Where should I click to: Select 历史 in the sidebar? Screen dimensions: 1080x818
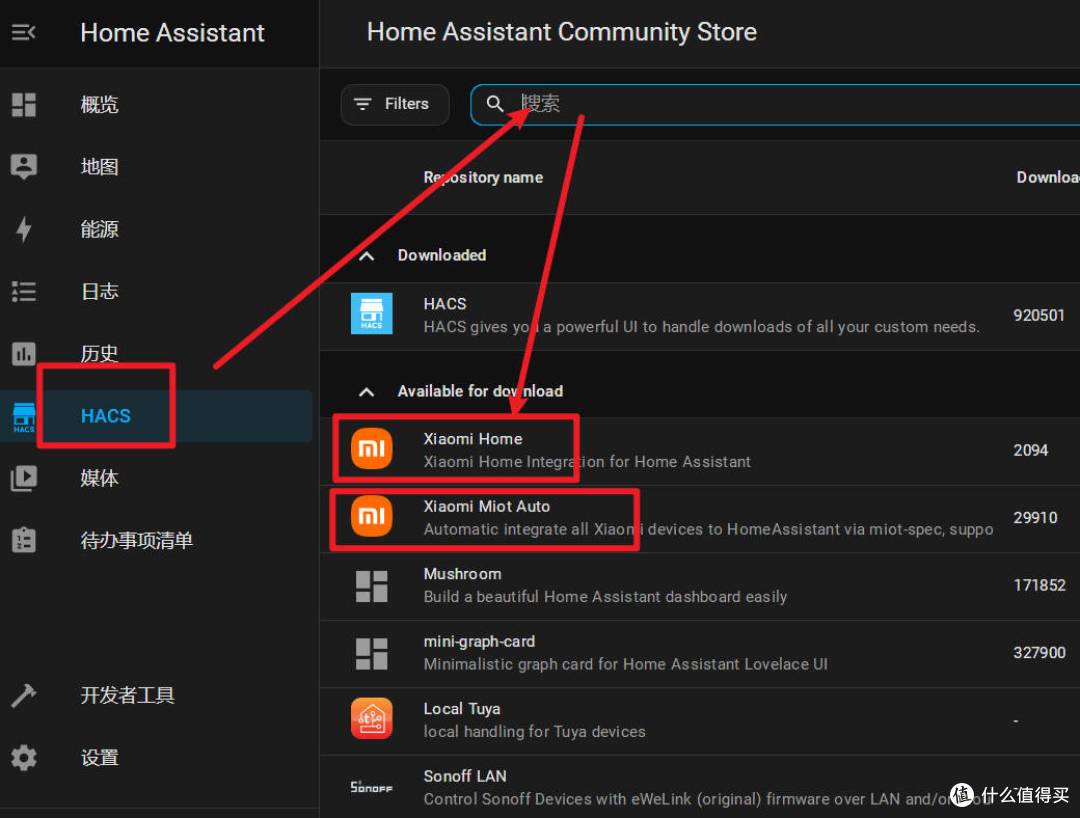pos(100,354)
